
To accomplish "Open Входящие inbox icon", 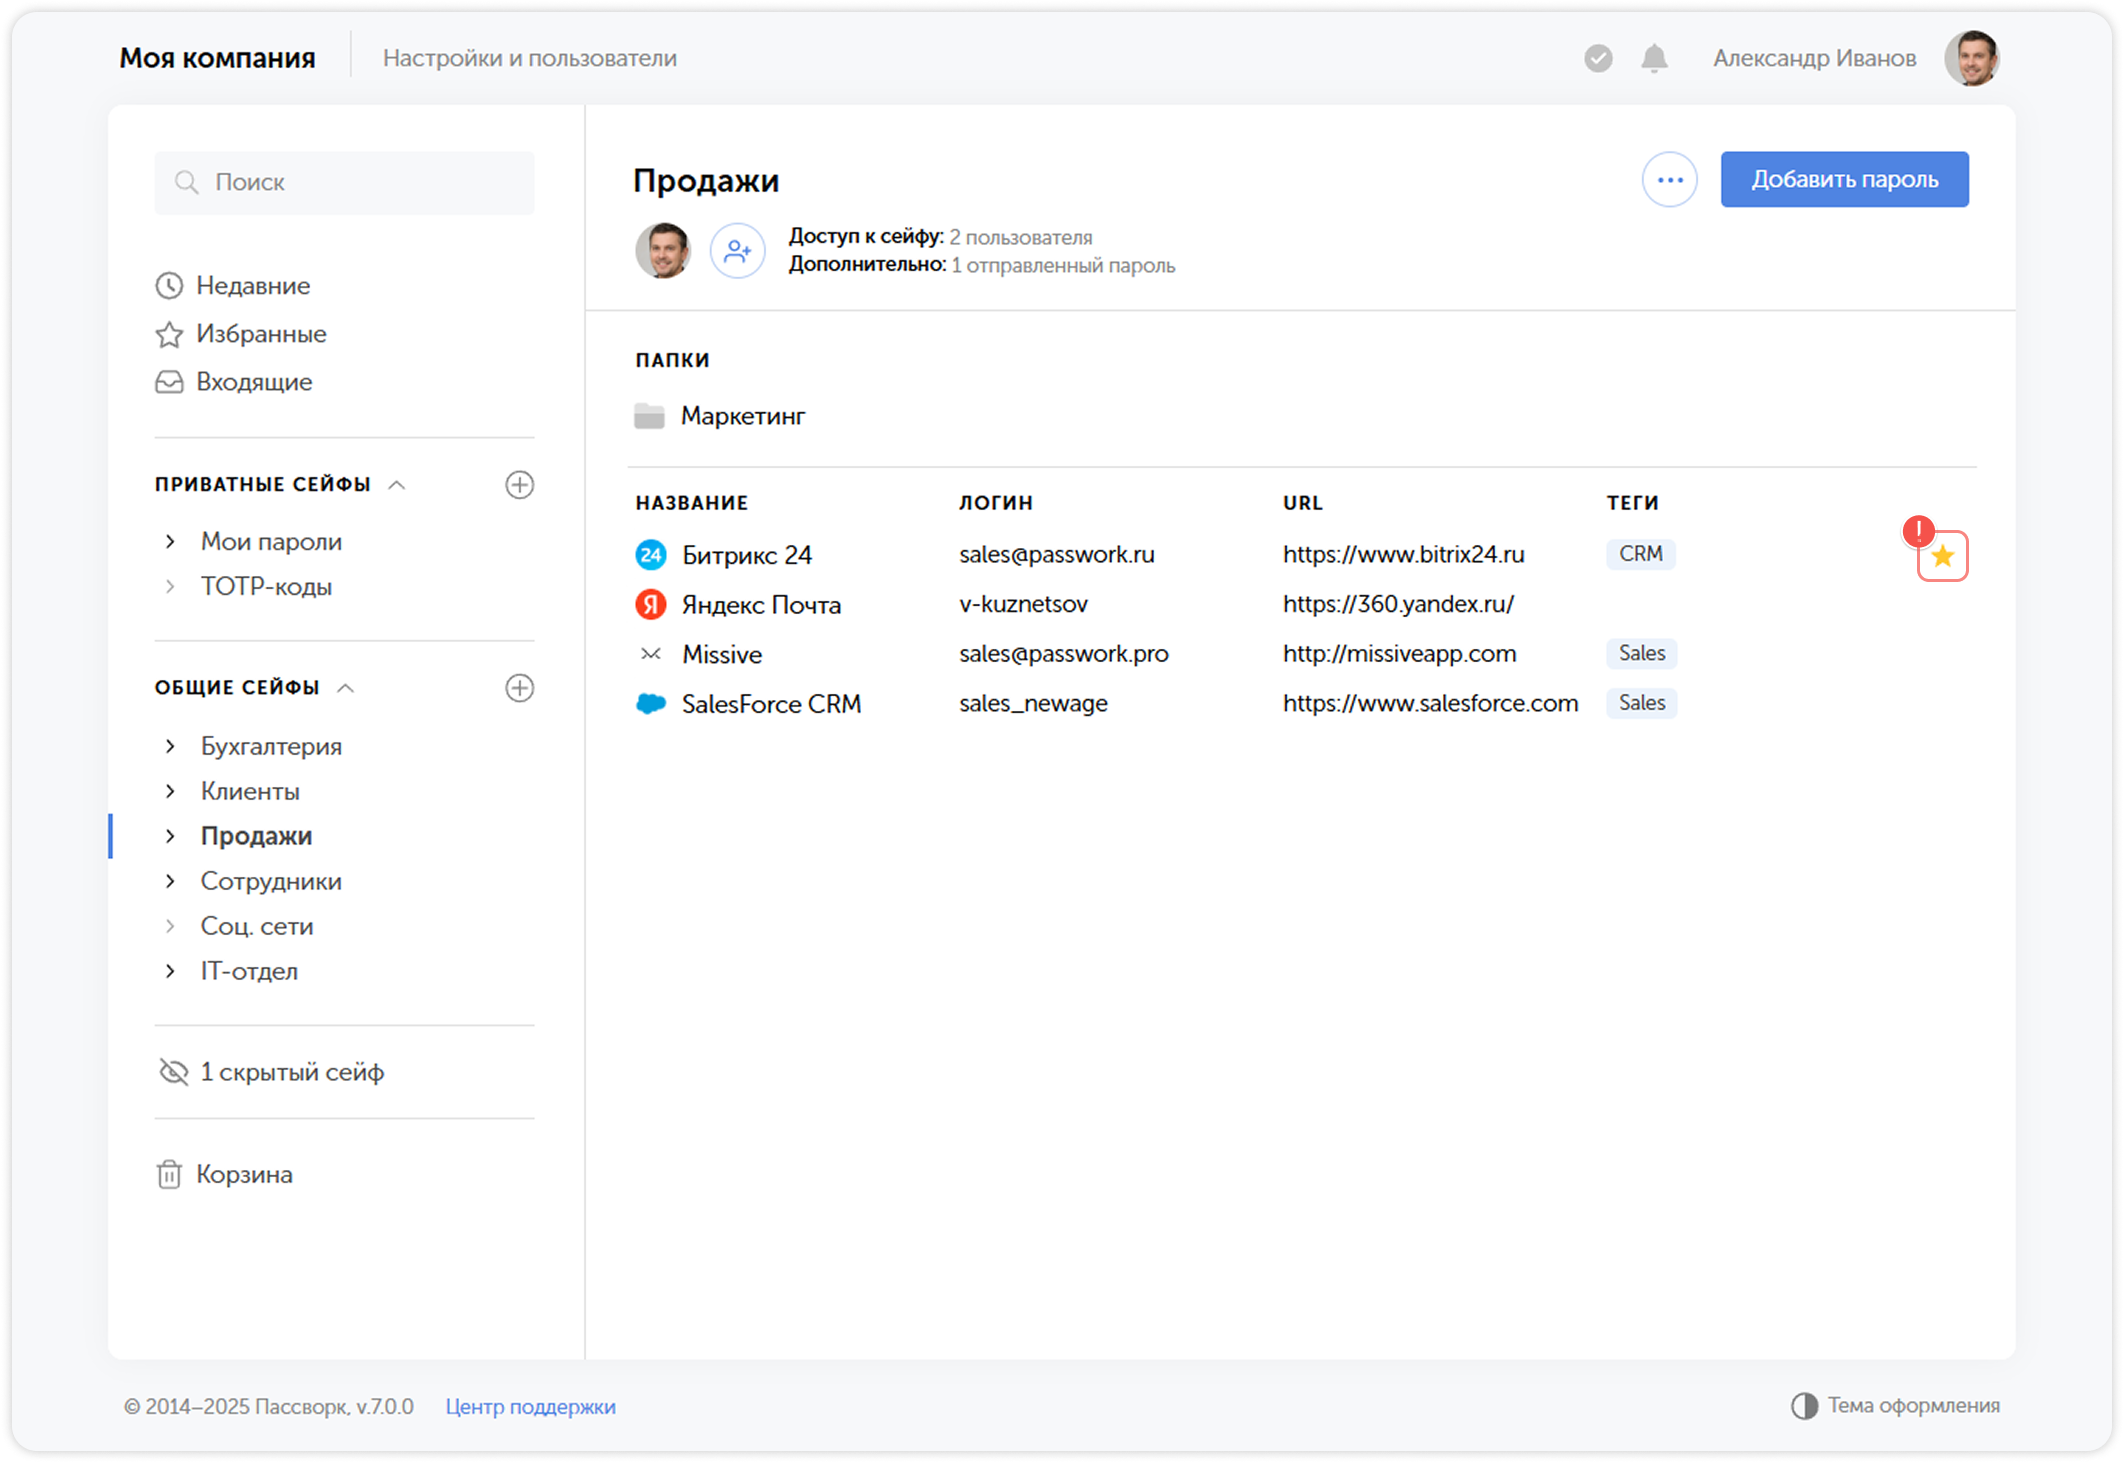I will 169,382.
